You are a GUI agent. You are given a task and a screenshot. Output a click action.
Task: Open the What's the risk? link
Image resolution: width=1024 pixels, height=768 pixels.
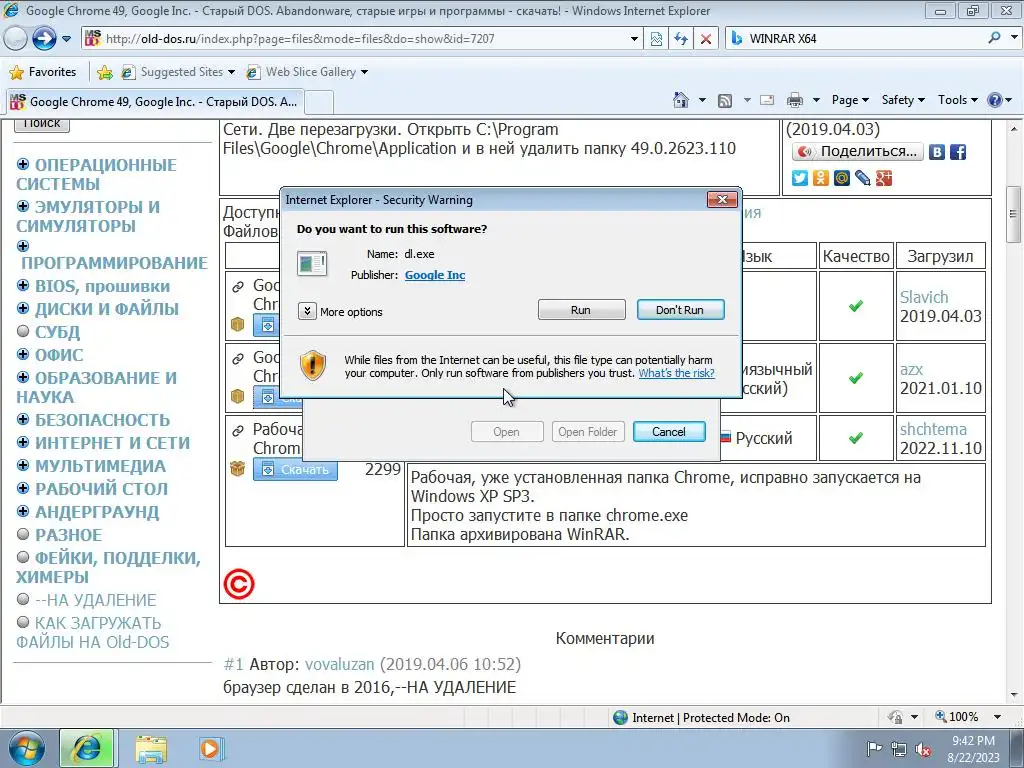[x=676, y=373]
